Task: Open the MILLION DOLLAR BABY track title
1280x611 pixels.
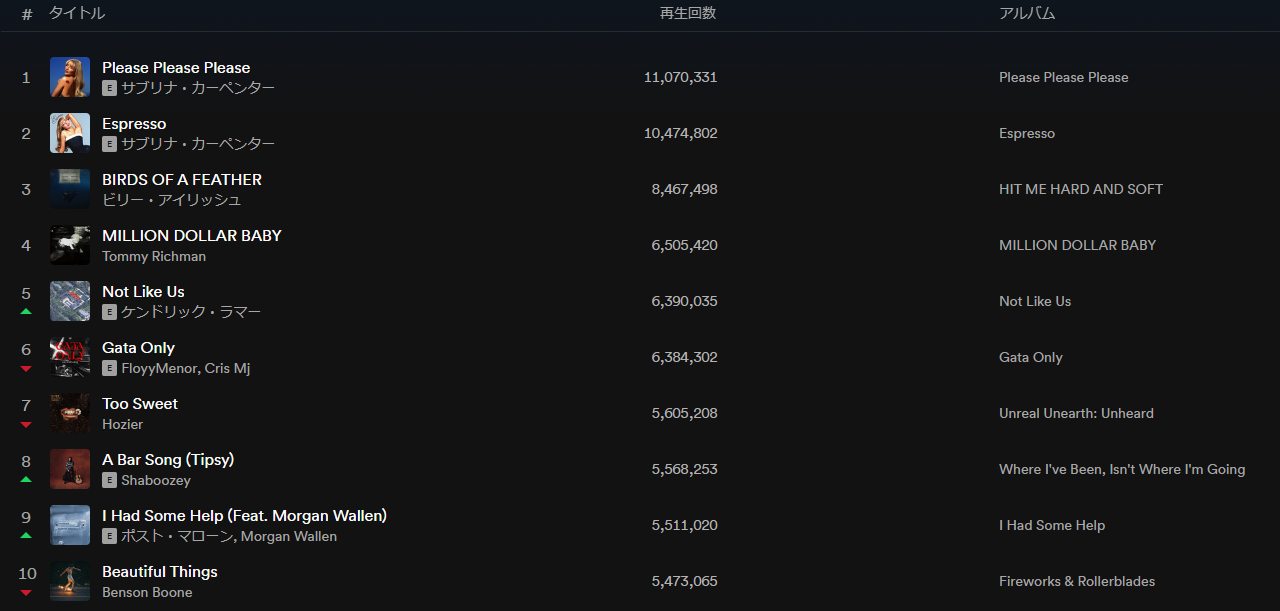Action: click(192, 235)
